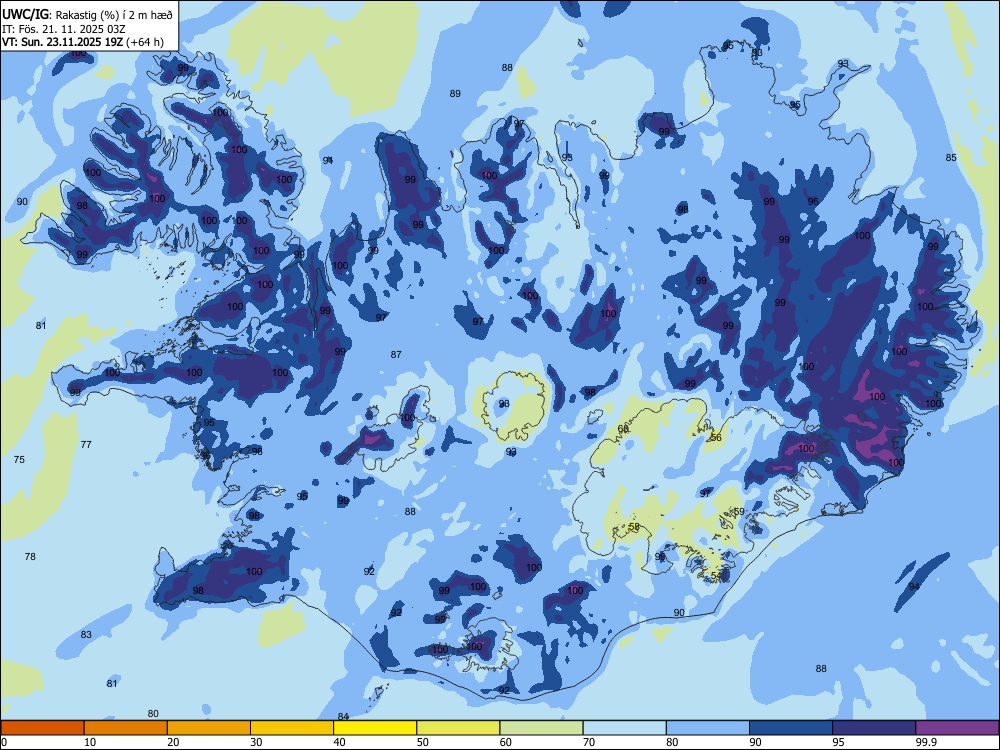Image resolution: width=1000 pixels, height=750 pixels.
Task: Click the valid time 'VT: Sun. 23.11.2025 19Z'
Action: (62, 42)
